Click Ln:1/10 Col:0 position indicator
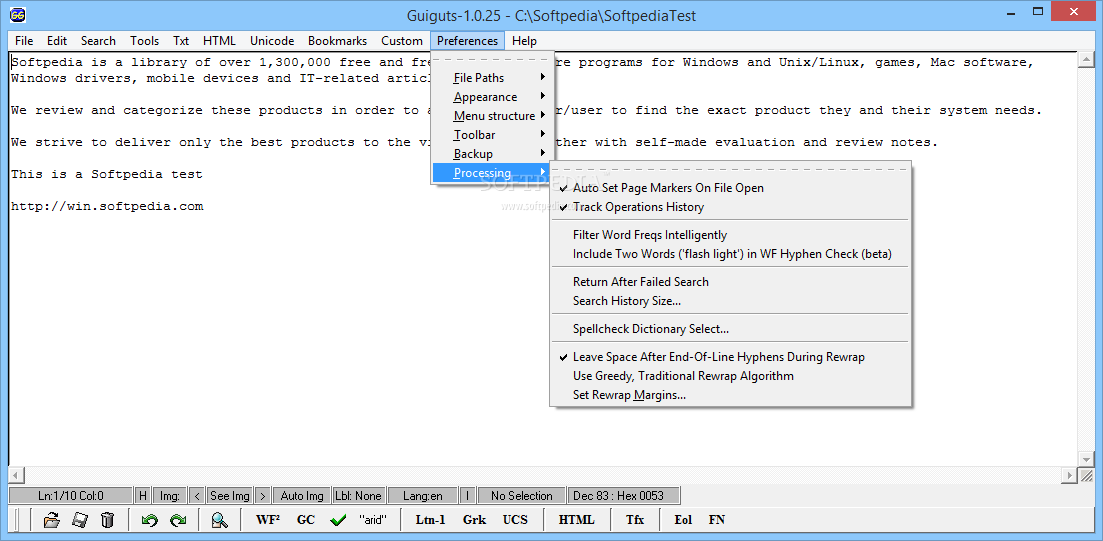 point(70,496)
